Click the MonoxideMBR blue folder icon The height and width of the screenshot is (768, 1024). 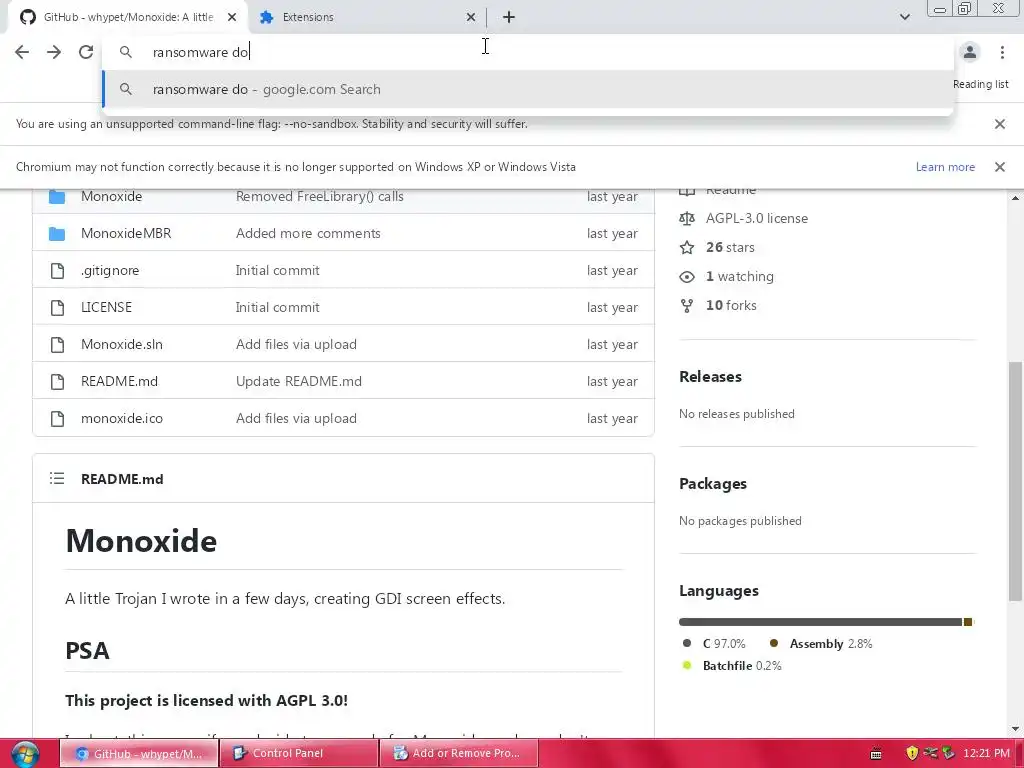(57, 233)
